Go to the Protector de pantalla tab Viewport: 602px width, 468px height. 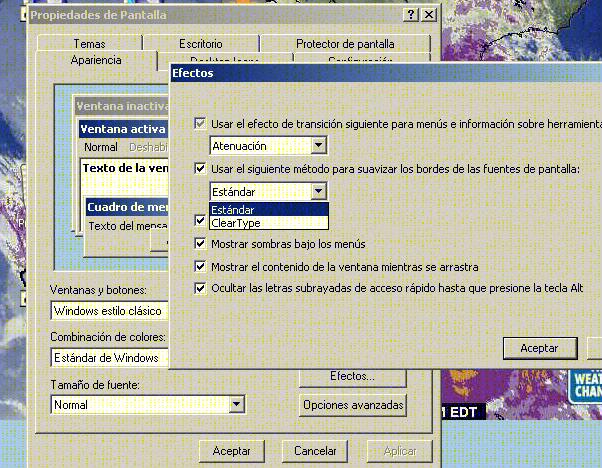click(x=345, y=44)
